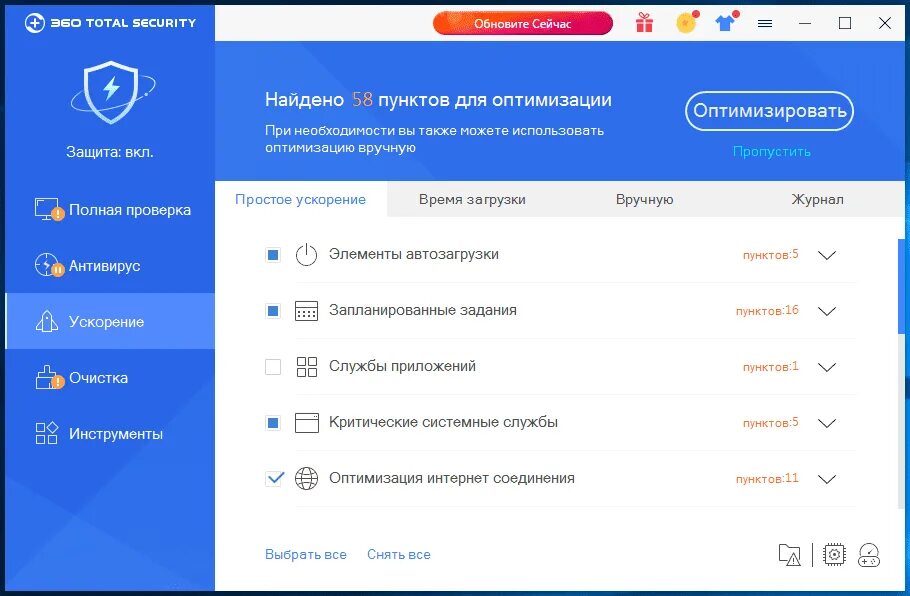The height and width of the screenshot is (596, 910).
Task: Expand the Оптимизация интернет соединения row chevron
Action: pyautogui.click(x=826, y=479)
